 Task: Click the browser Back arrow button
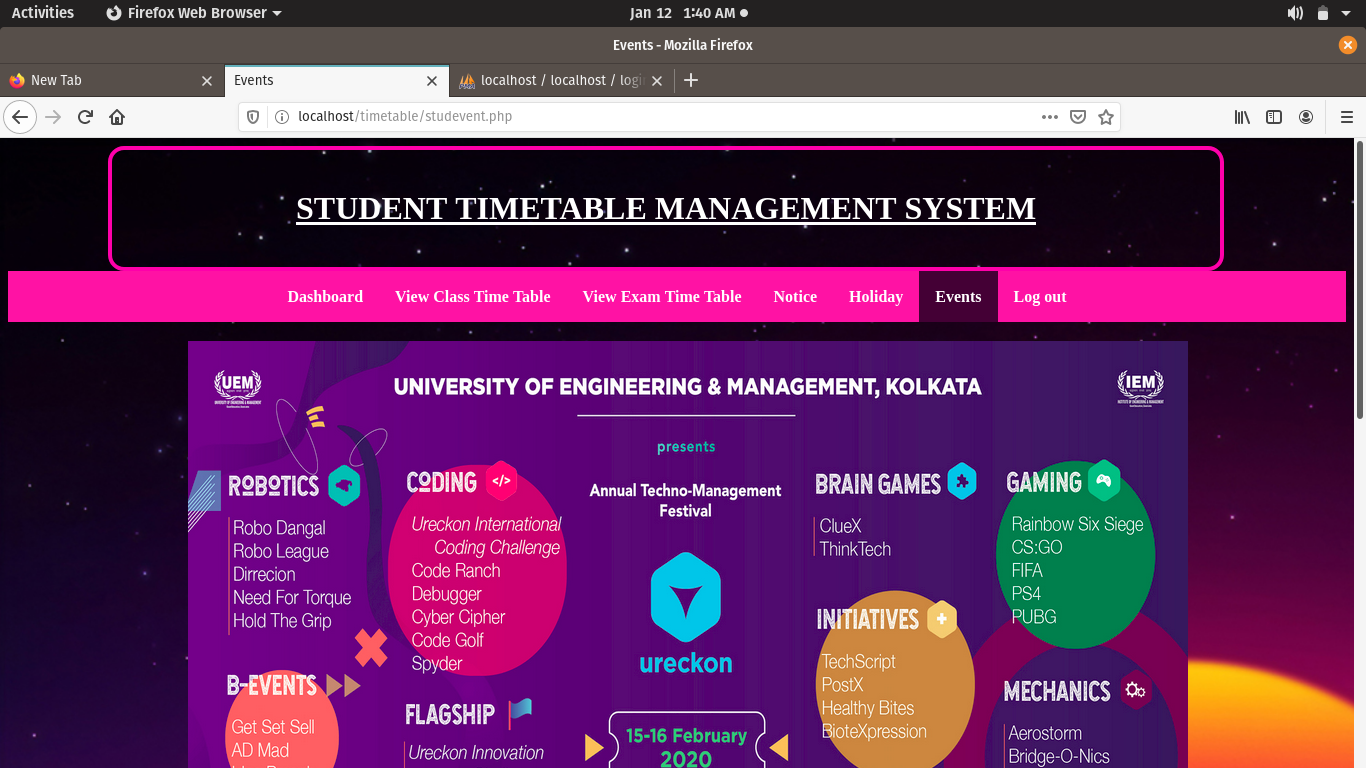[x=20, y=117]
